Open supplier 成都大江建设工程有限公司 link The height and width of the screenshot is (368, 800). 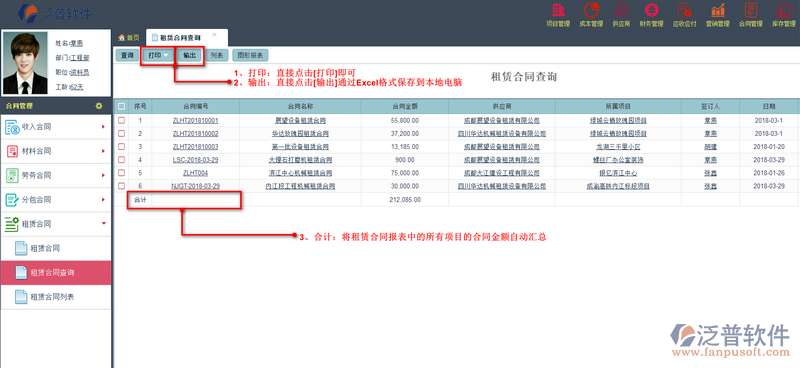pos(502,173)
